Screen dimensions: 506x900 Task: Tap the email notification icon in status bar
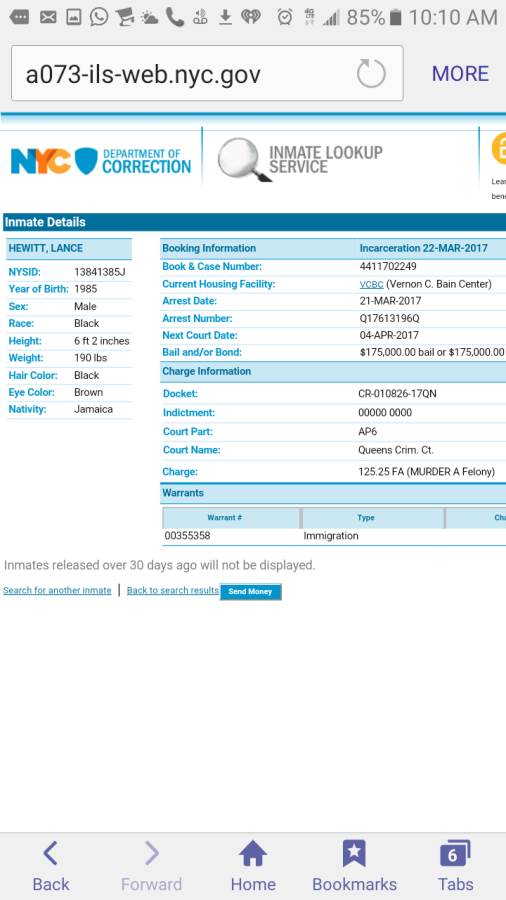click(48, 18)
